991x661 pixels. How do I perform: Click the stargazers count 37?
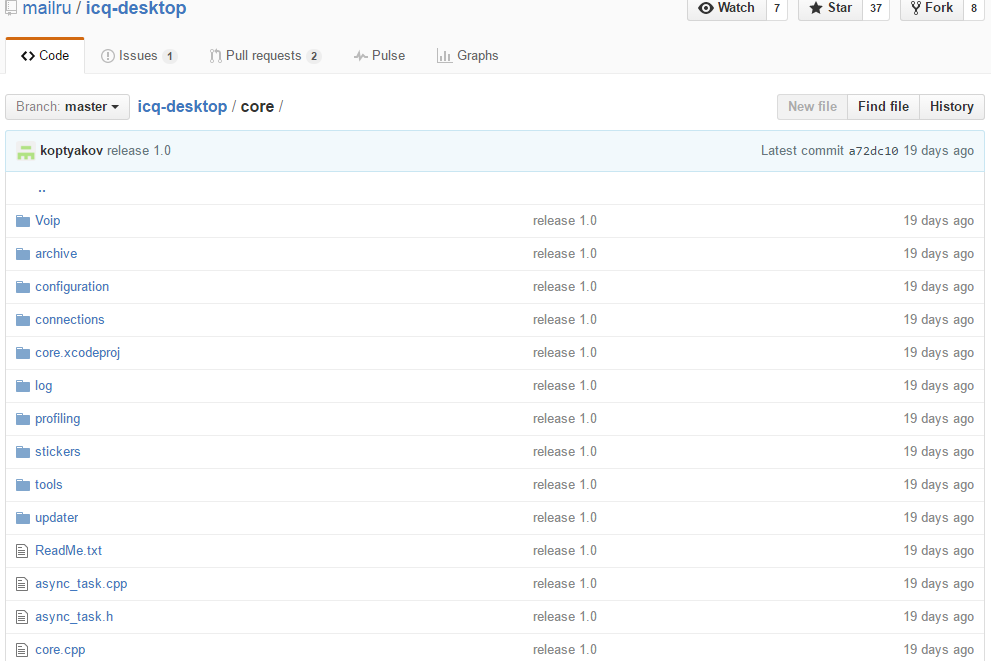pos(876,8)
